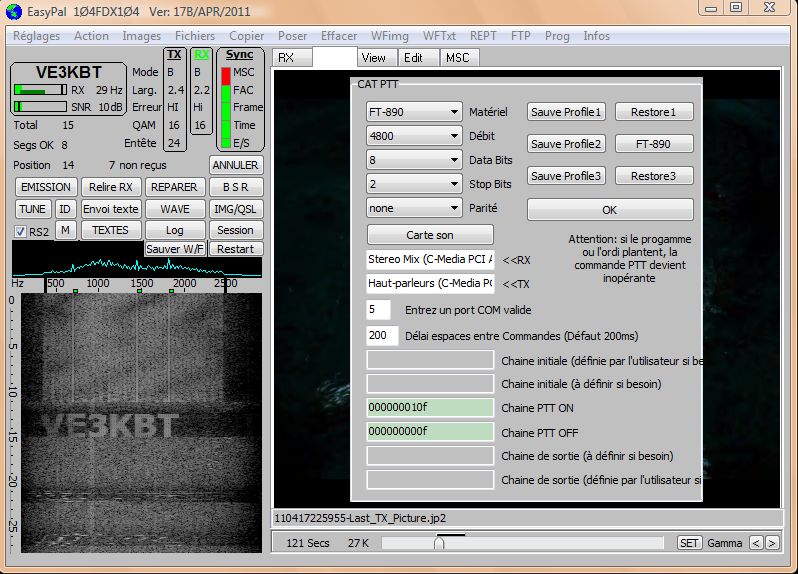
Task: Confirm CAT PTT dialog with OK
Action: click(x=610, y=210)
